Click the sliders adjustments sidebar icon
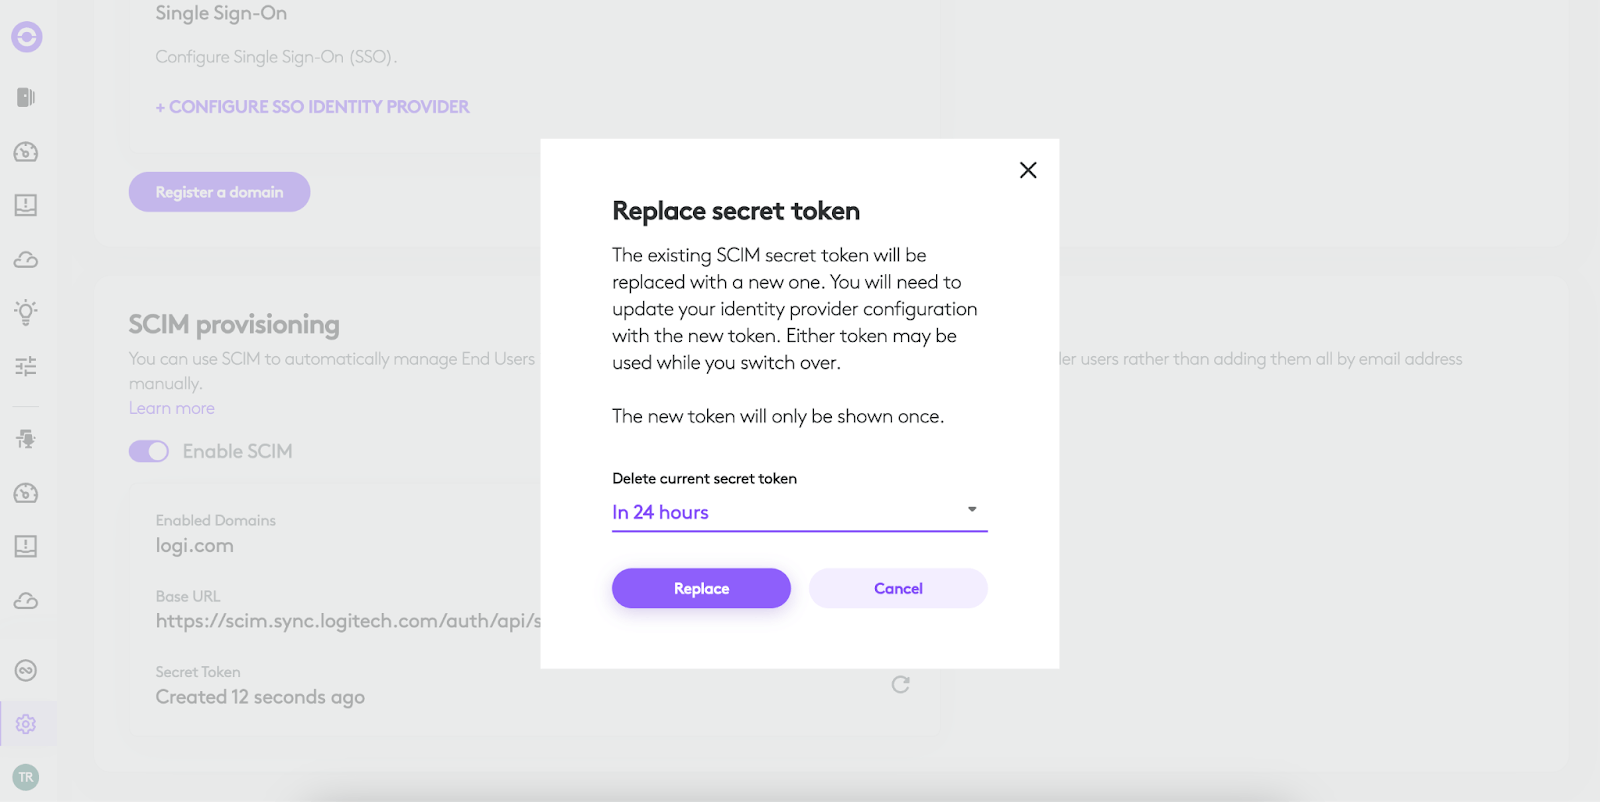 pyautogui.click(x=26, y=366)
